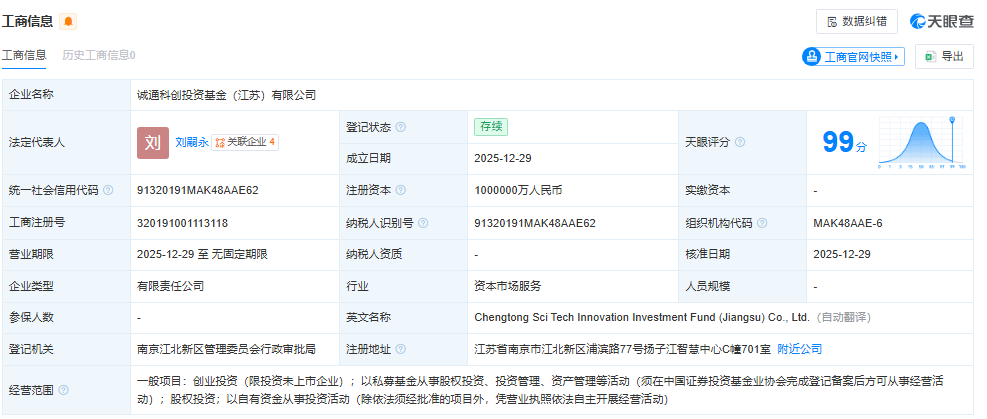Click the 刘 avatar of legal representative
987x419 pixels.
coord(153,143)
